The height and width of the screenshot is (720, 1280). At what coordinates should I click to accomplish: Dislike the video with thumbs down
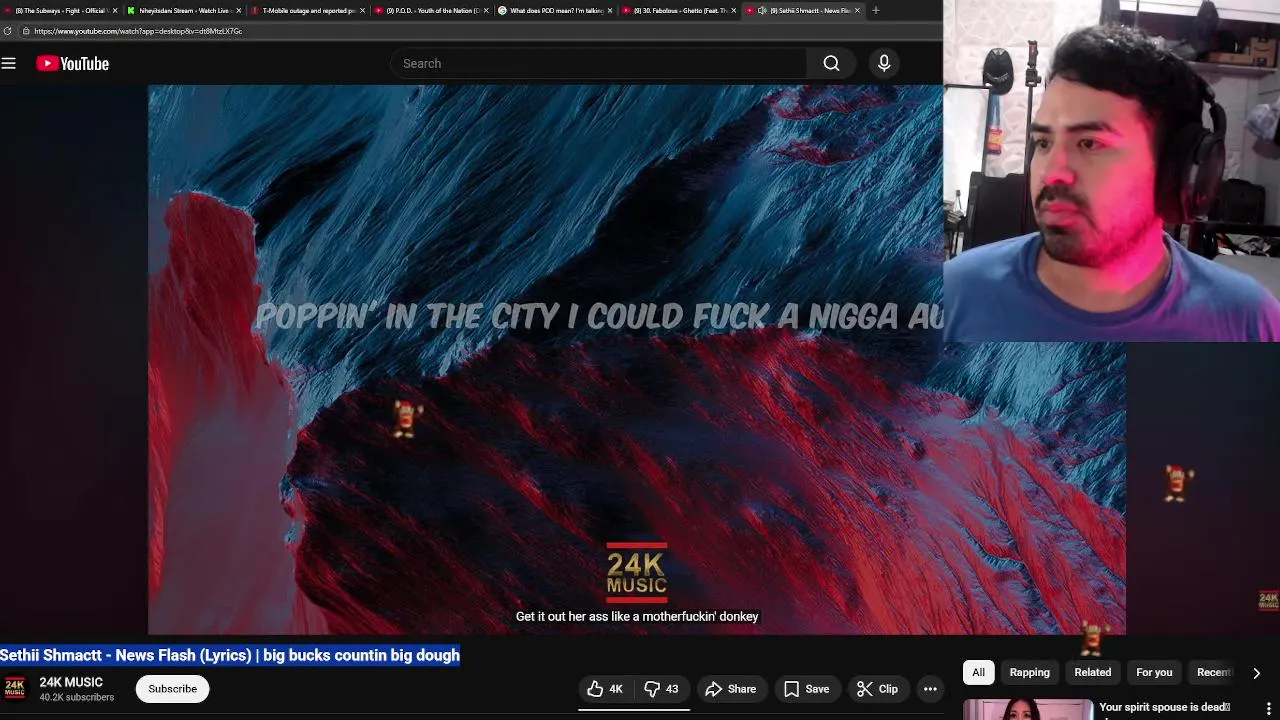click(661, 689)
